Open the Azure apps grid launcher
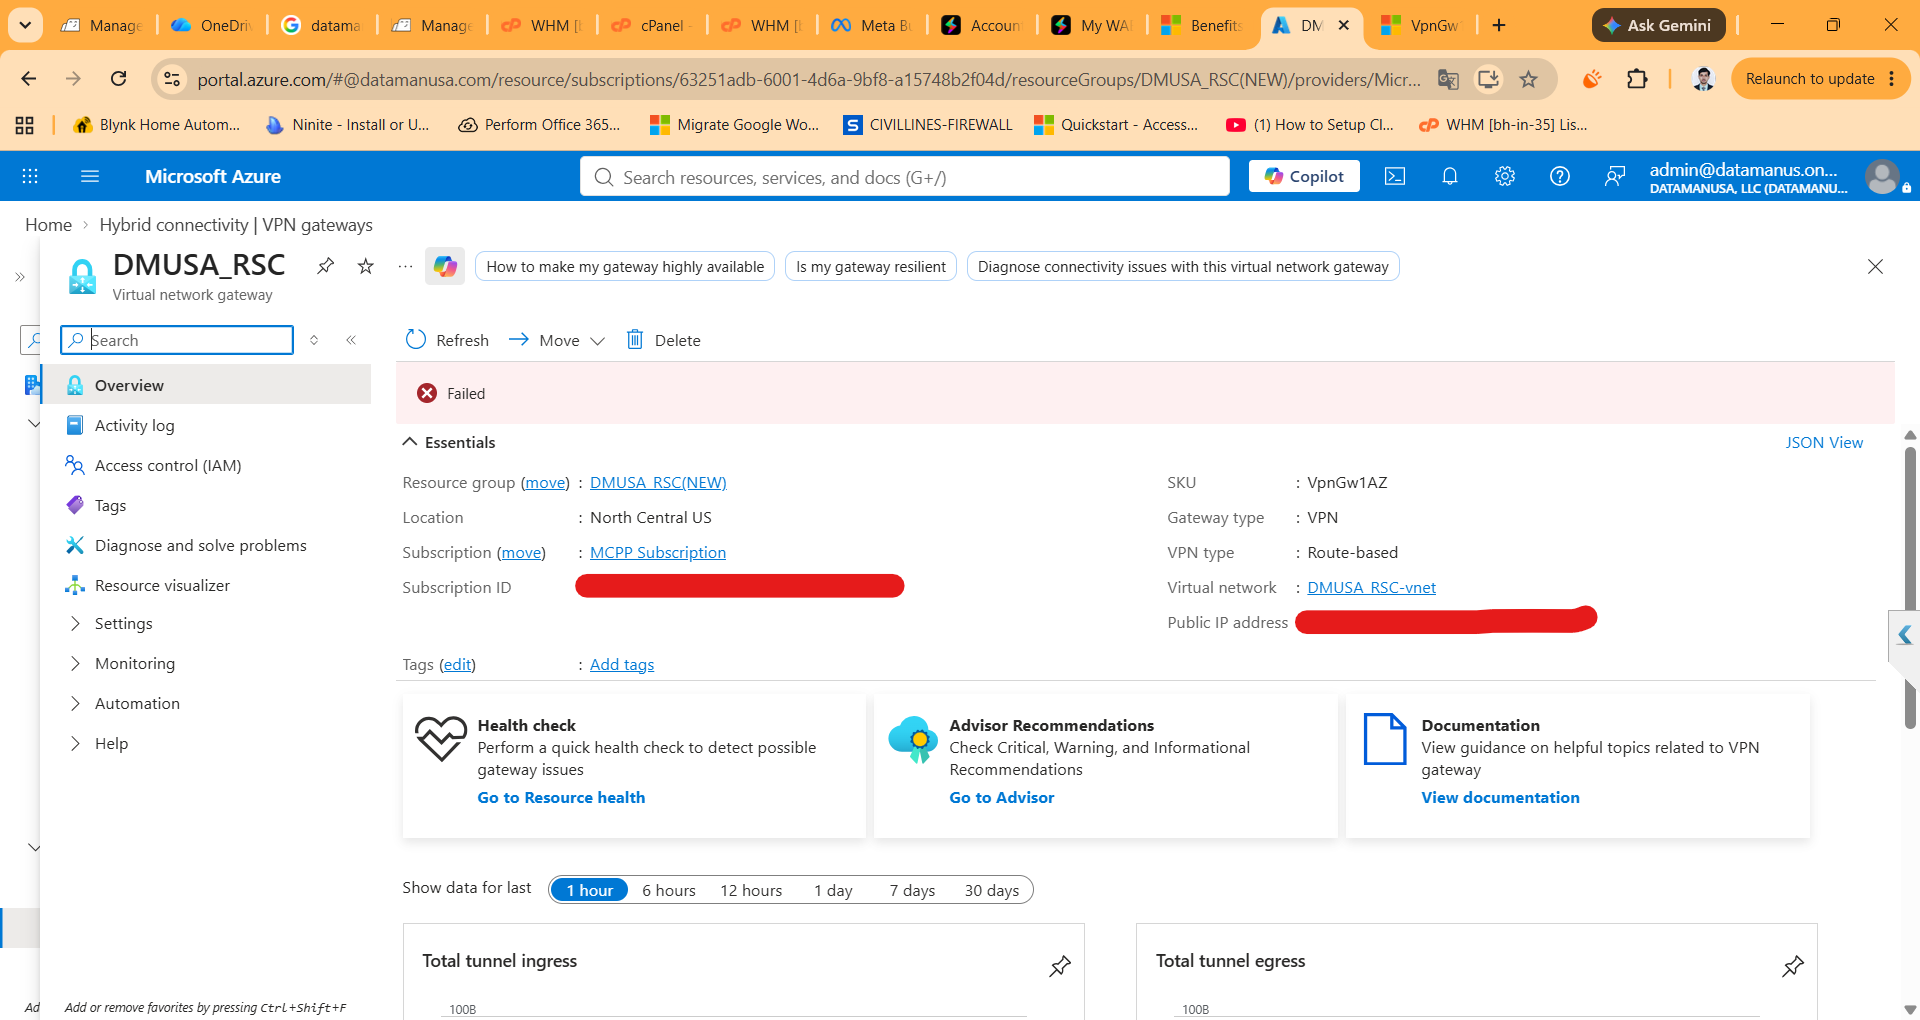1920x1020 pixels. tap(30, 177)
